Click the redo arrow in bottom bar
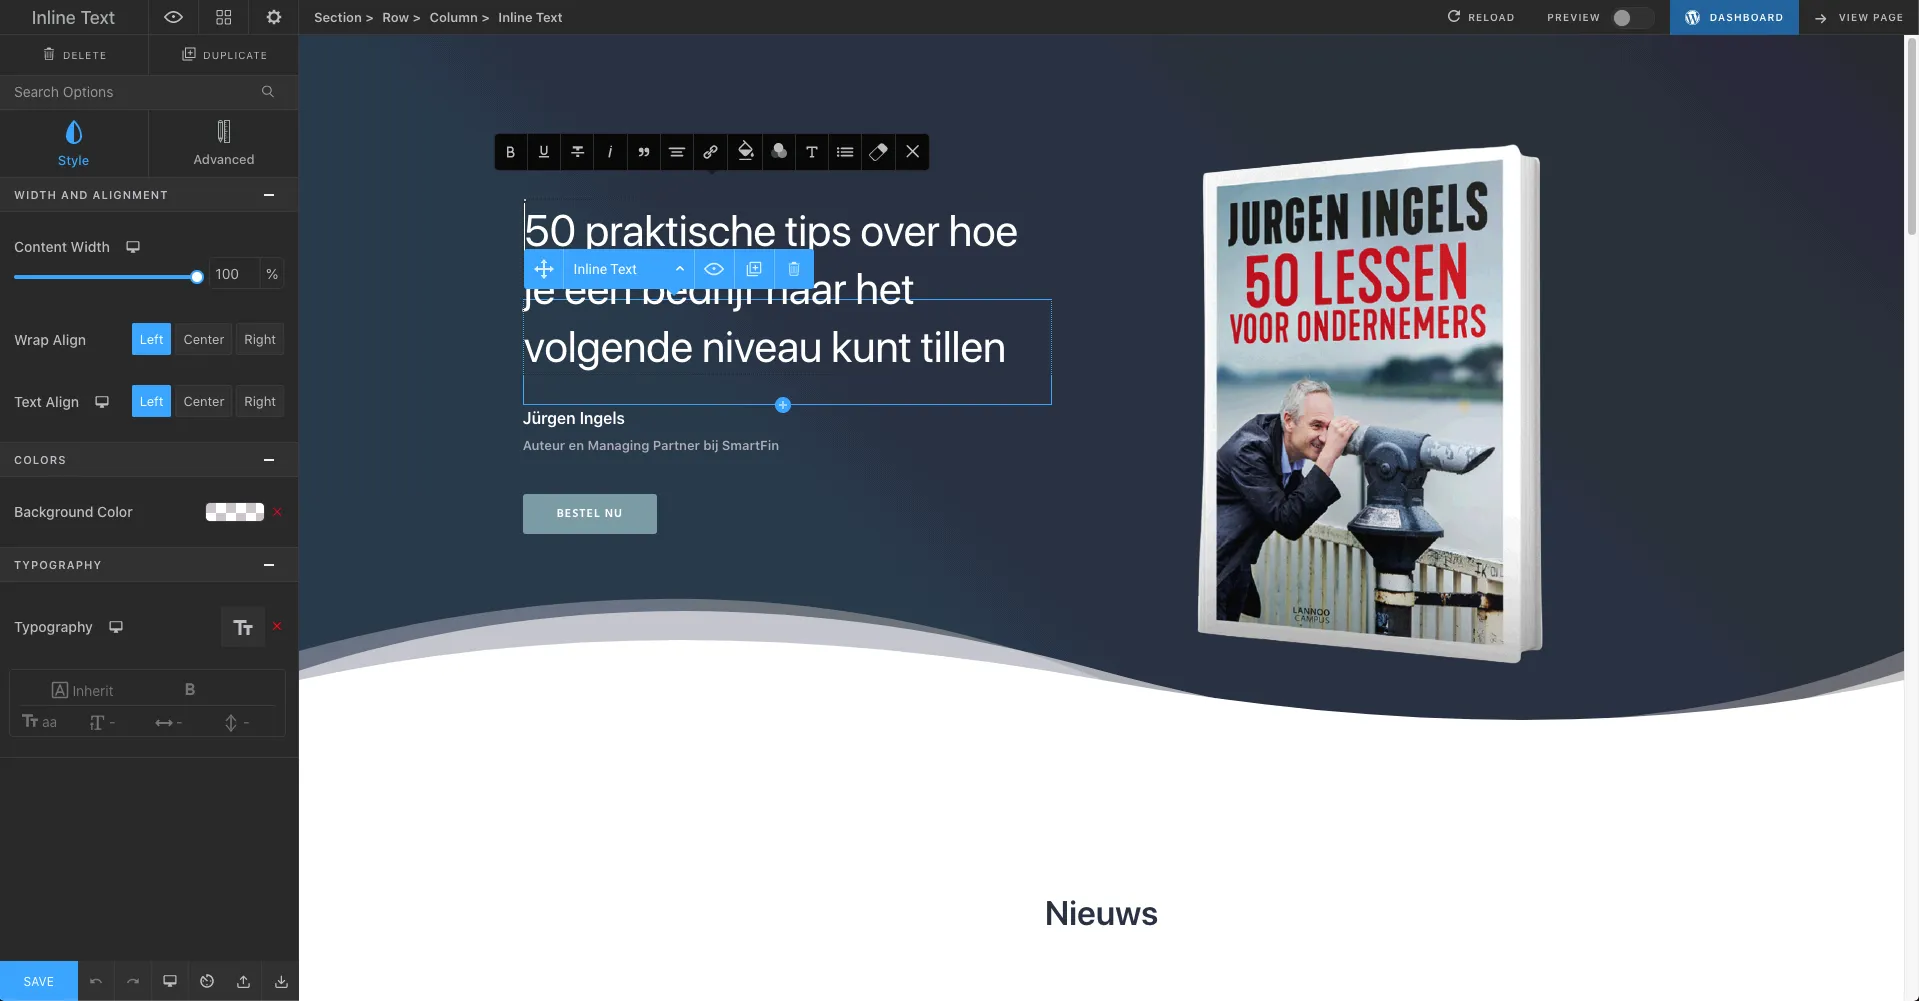Viewport: 1919px width, 1001px height. [133, 981]
